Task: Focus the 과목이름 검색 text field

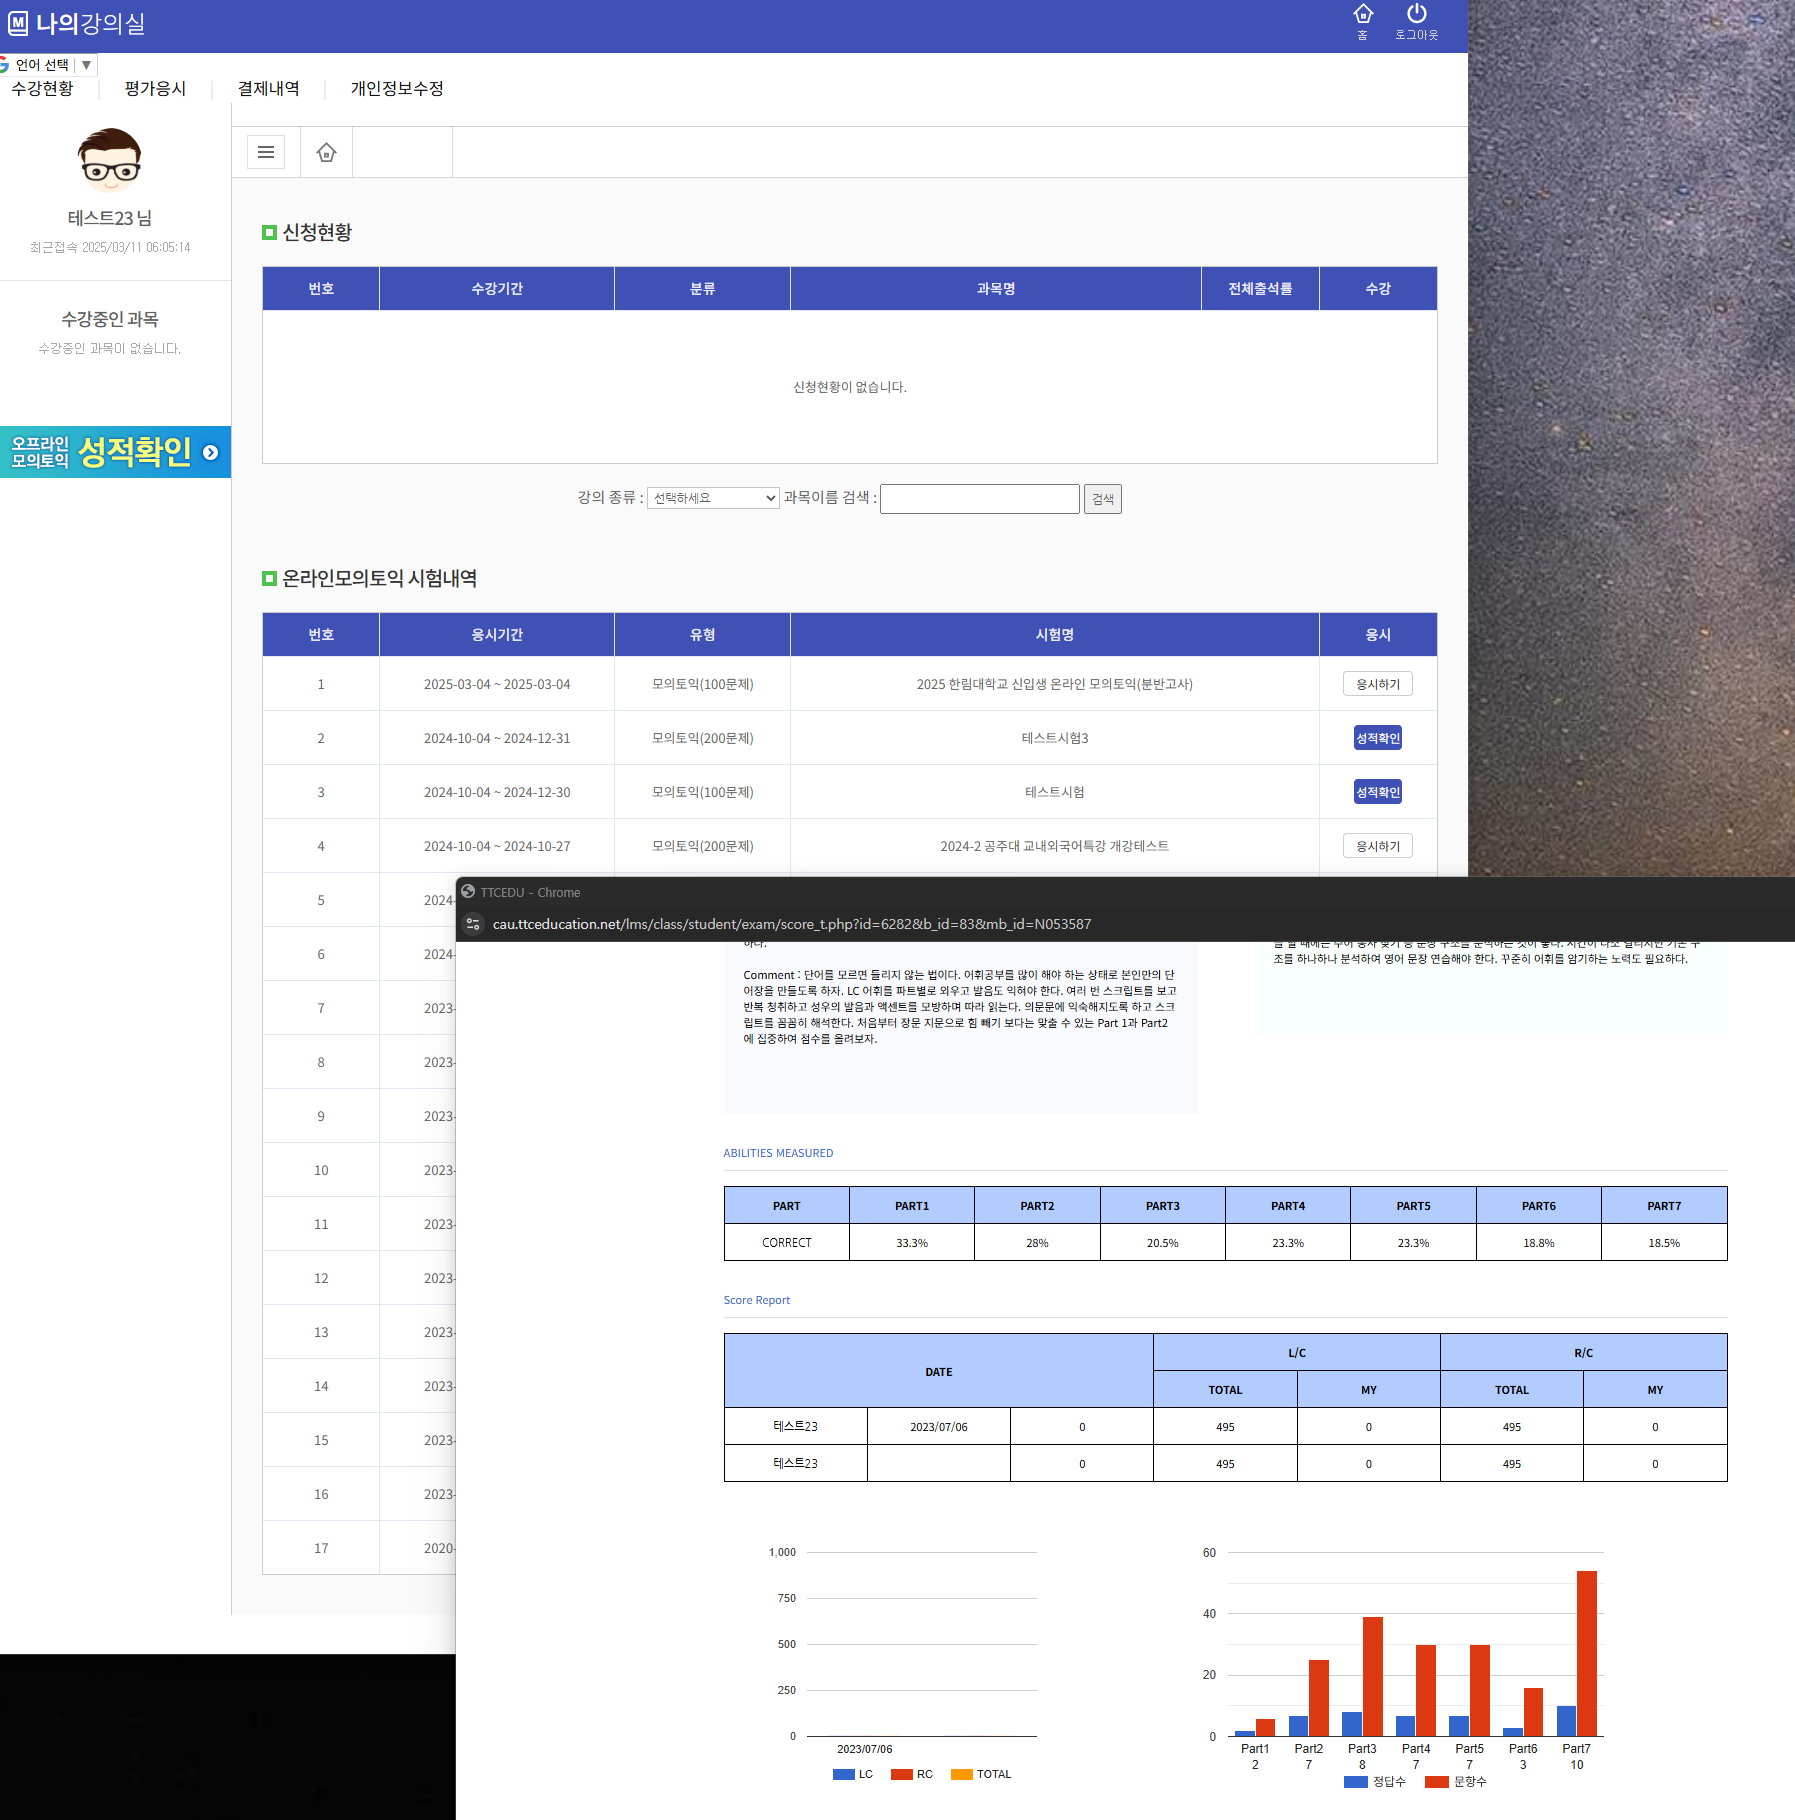Action: 979,498
